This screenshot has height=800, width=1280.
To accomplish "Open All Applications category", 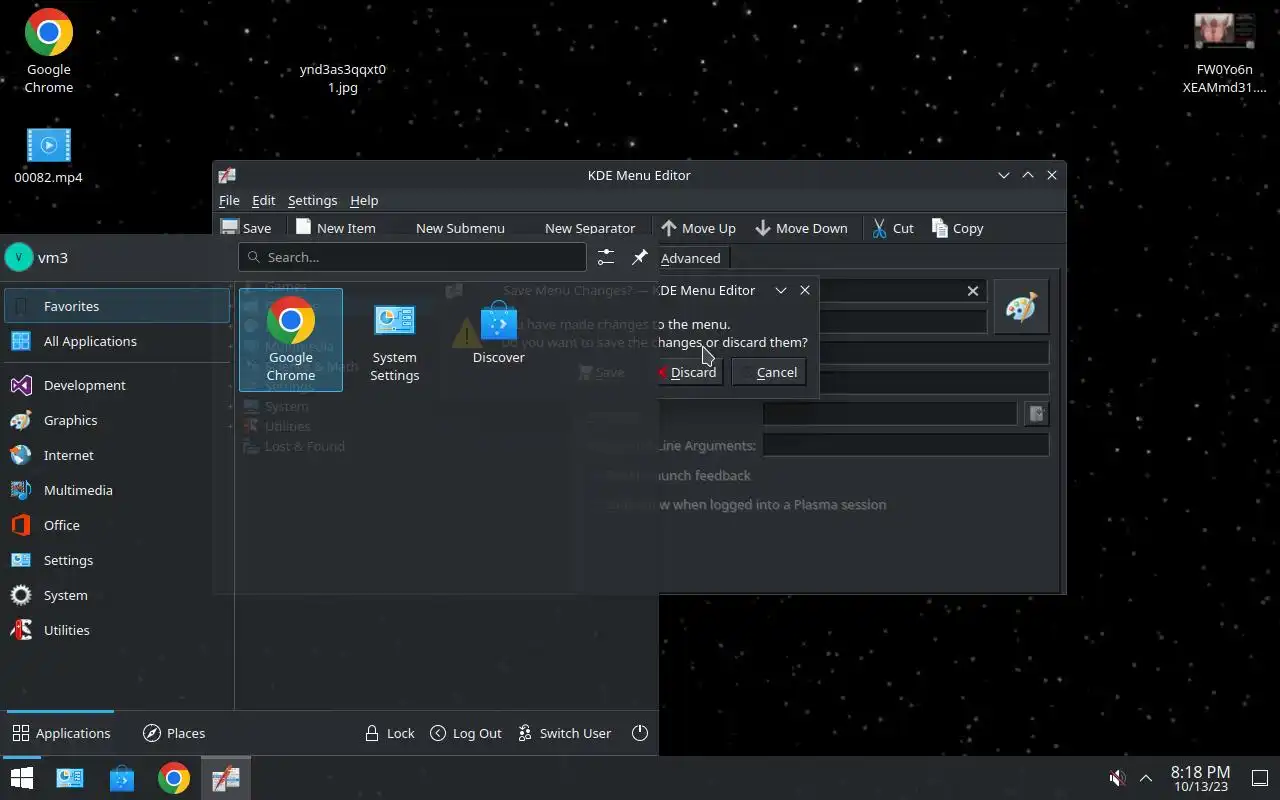I will coord(117,341).
